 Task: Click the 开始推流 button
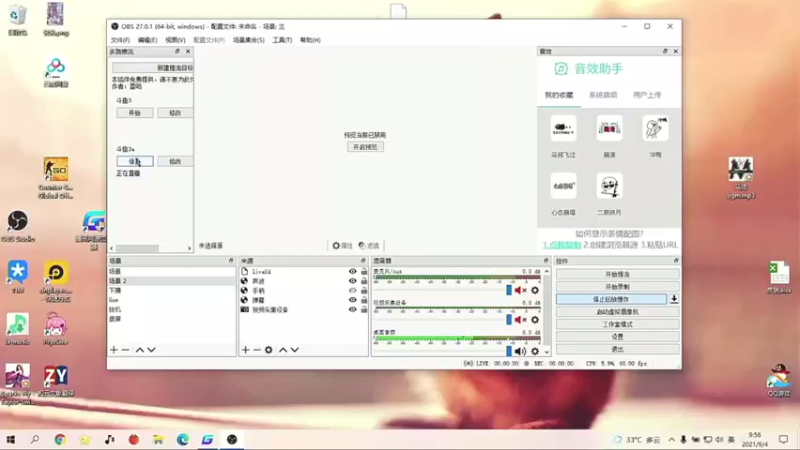pos(617,274)
